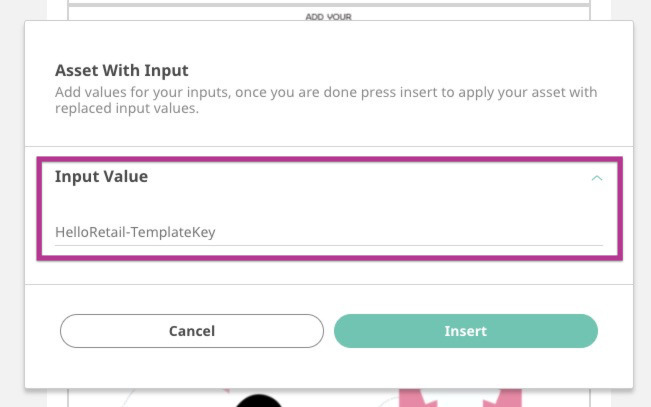Click the underline beneath the HelloRetail-TemplateKey field
651x407 pixels.
(x=328, y=245)
